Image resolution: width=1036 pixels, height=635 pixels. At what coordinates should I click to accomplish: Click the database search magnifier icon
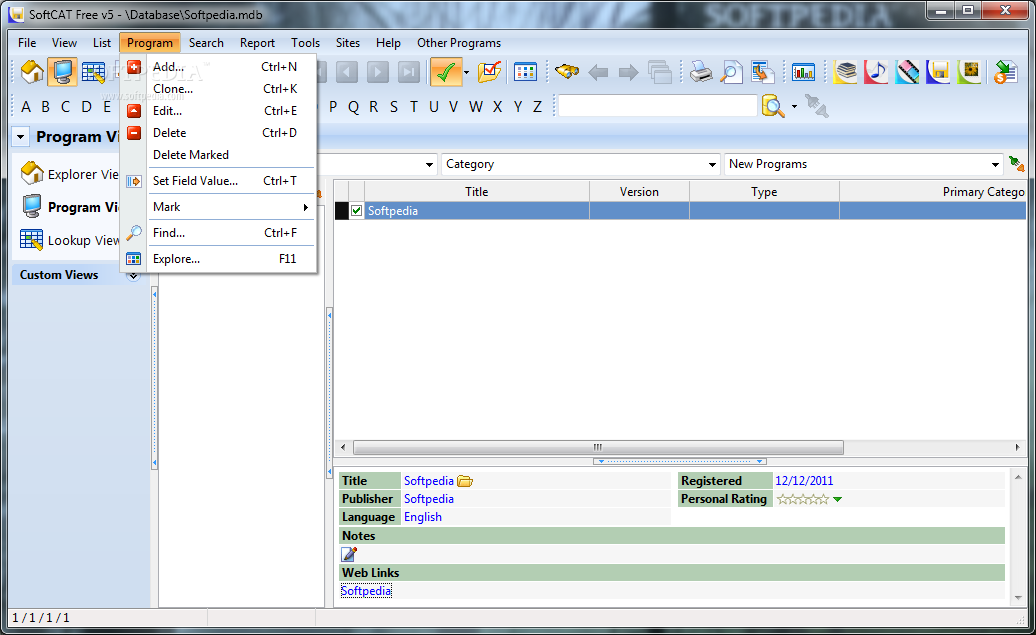[773, 106]
